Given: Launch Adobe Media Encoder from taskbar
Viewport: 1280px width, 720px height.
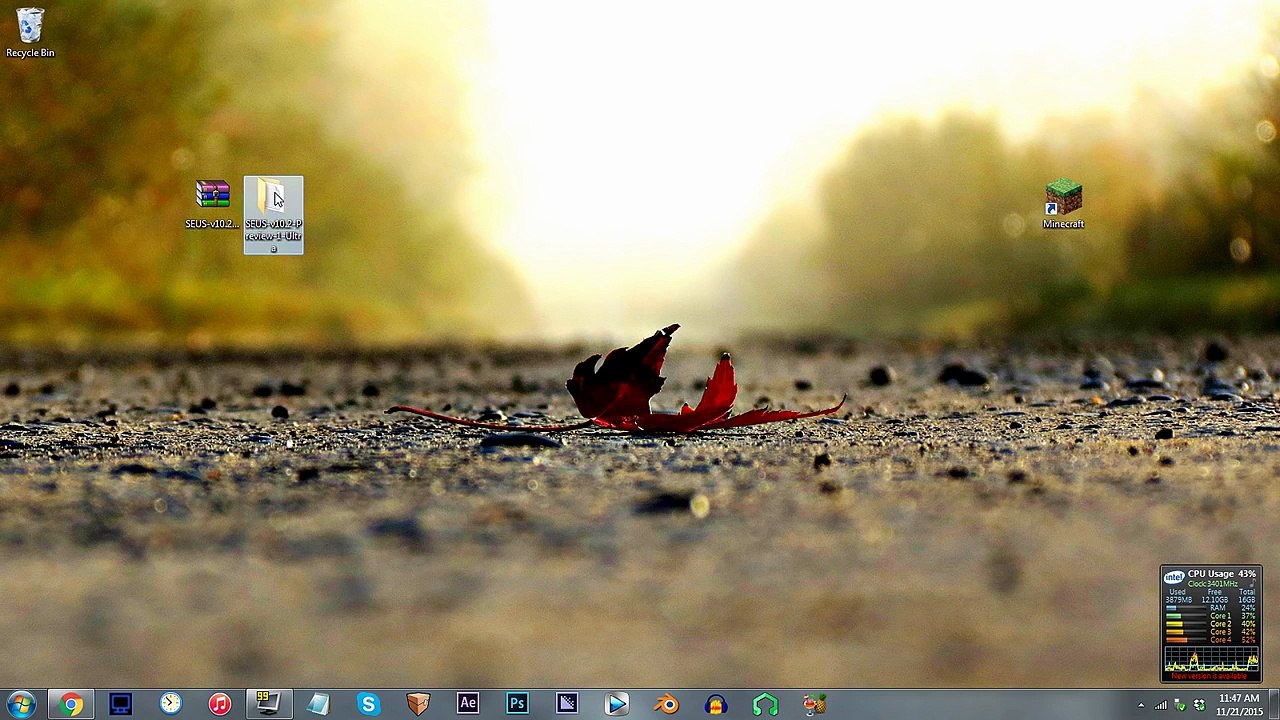Looking at the screenshot, I should [x=567, y=704].
